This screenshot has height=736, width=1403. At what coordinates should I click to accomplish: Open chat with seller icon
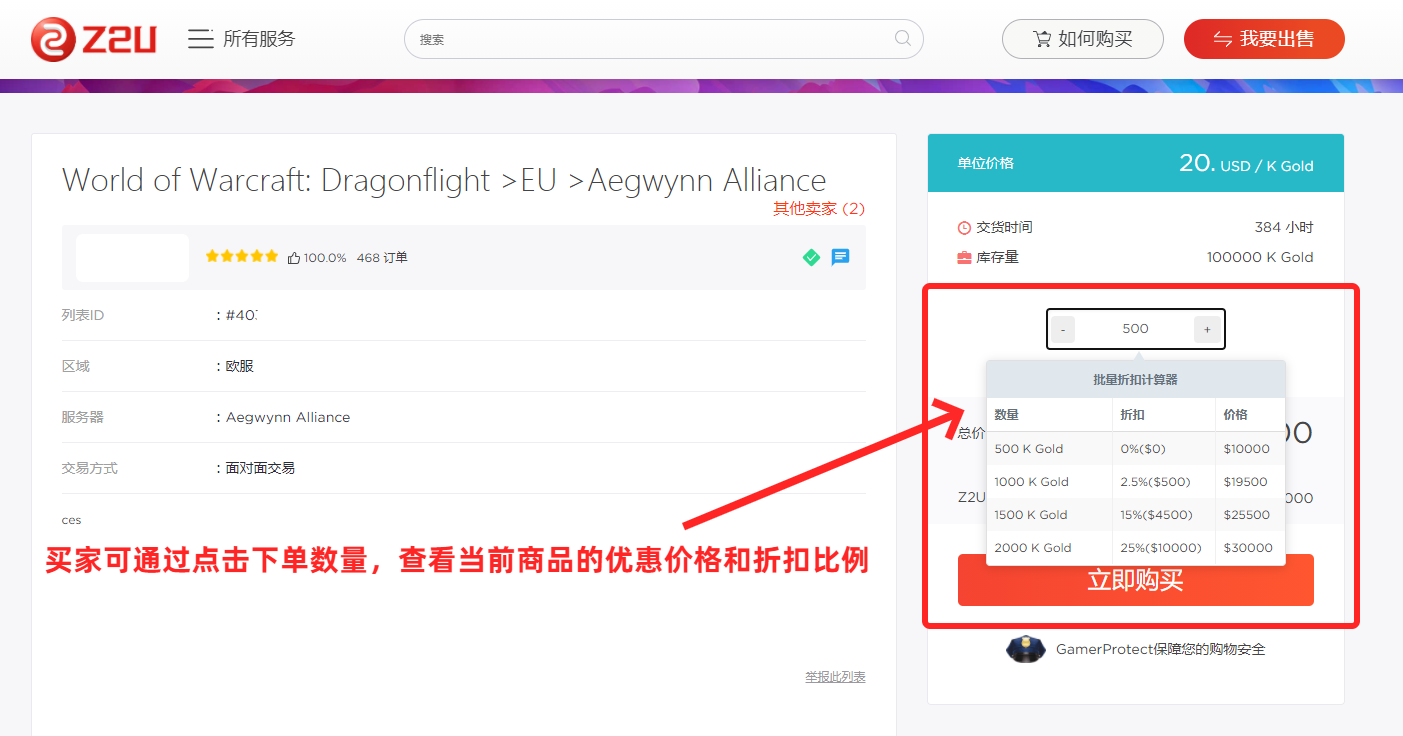(x=841, y=257)
